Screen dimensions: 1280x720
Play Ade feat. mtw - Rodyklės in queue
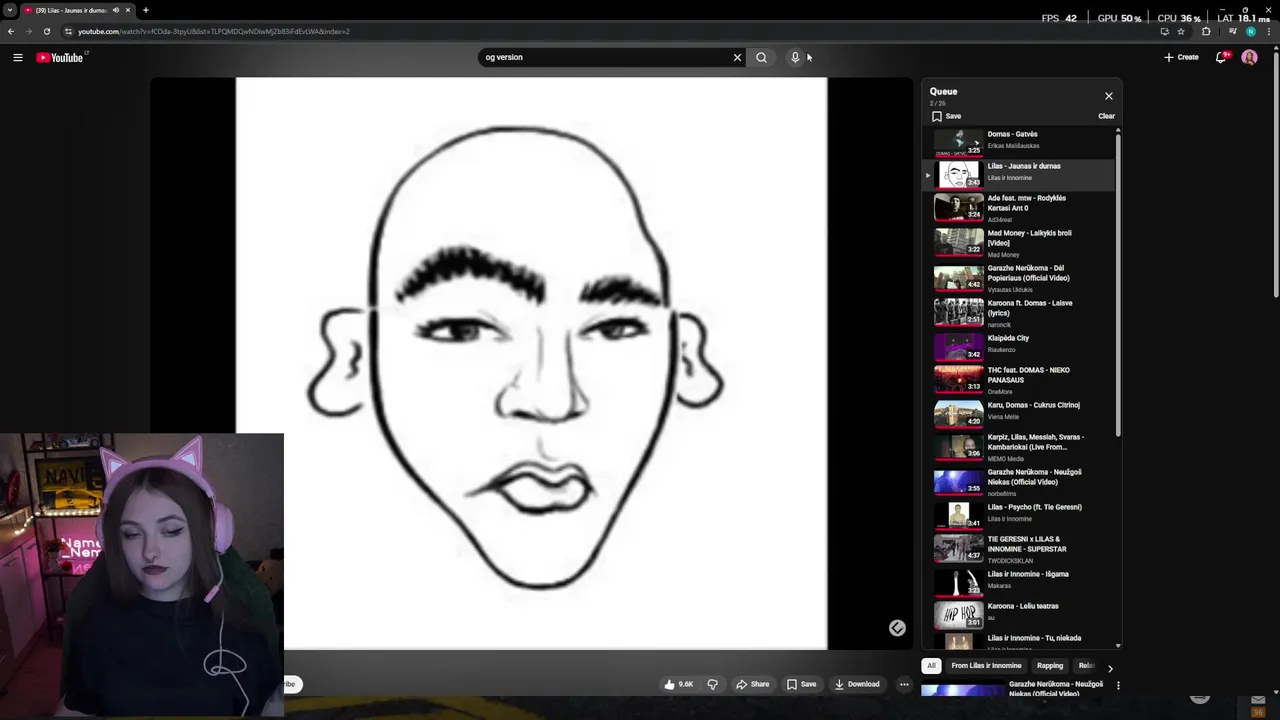tap(1017, 208)
